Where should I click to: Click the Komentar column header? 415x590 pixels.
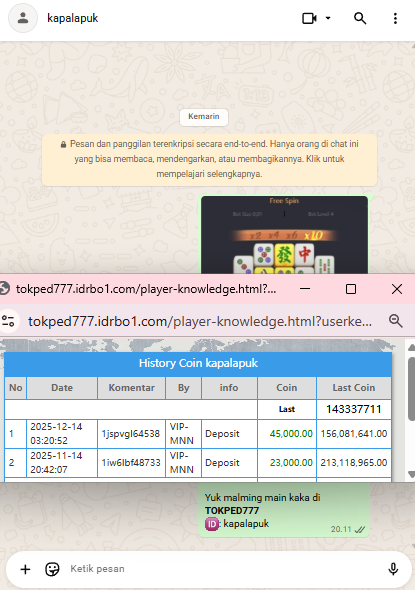click(x=132, y=388)
